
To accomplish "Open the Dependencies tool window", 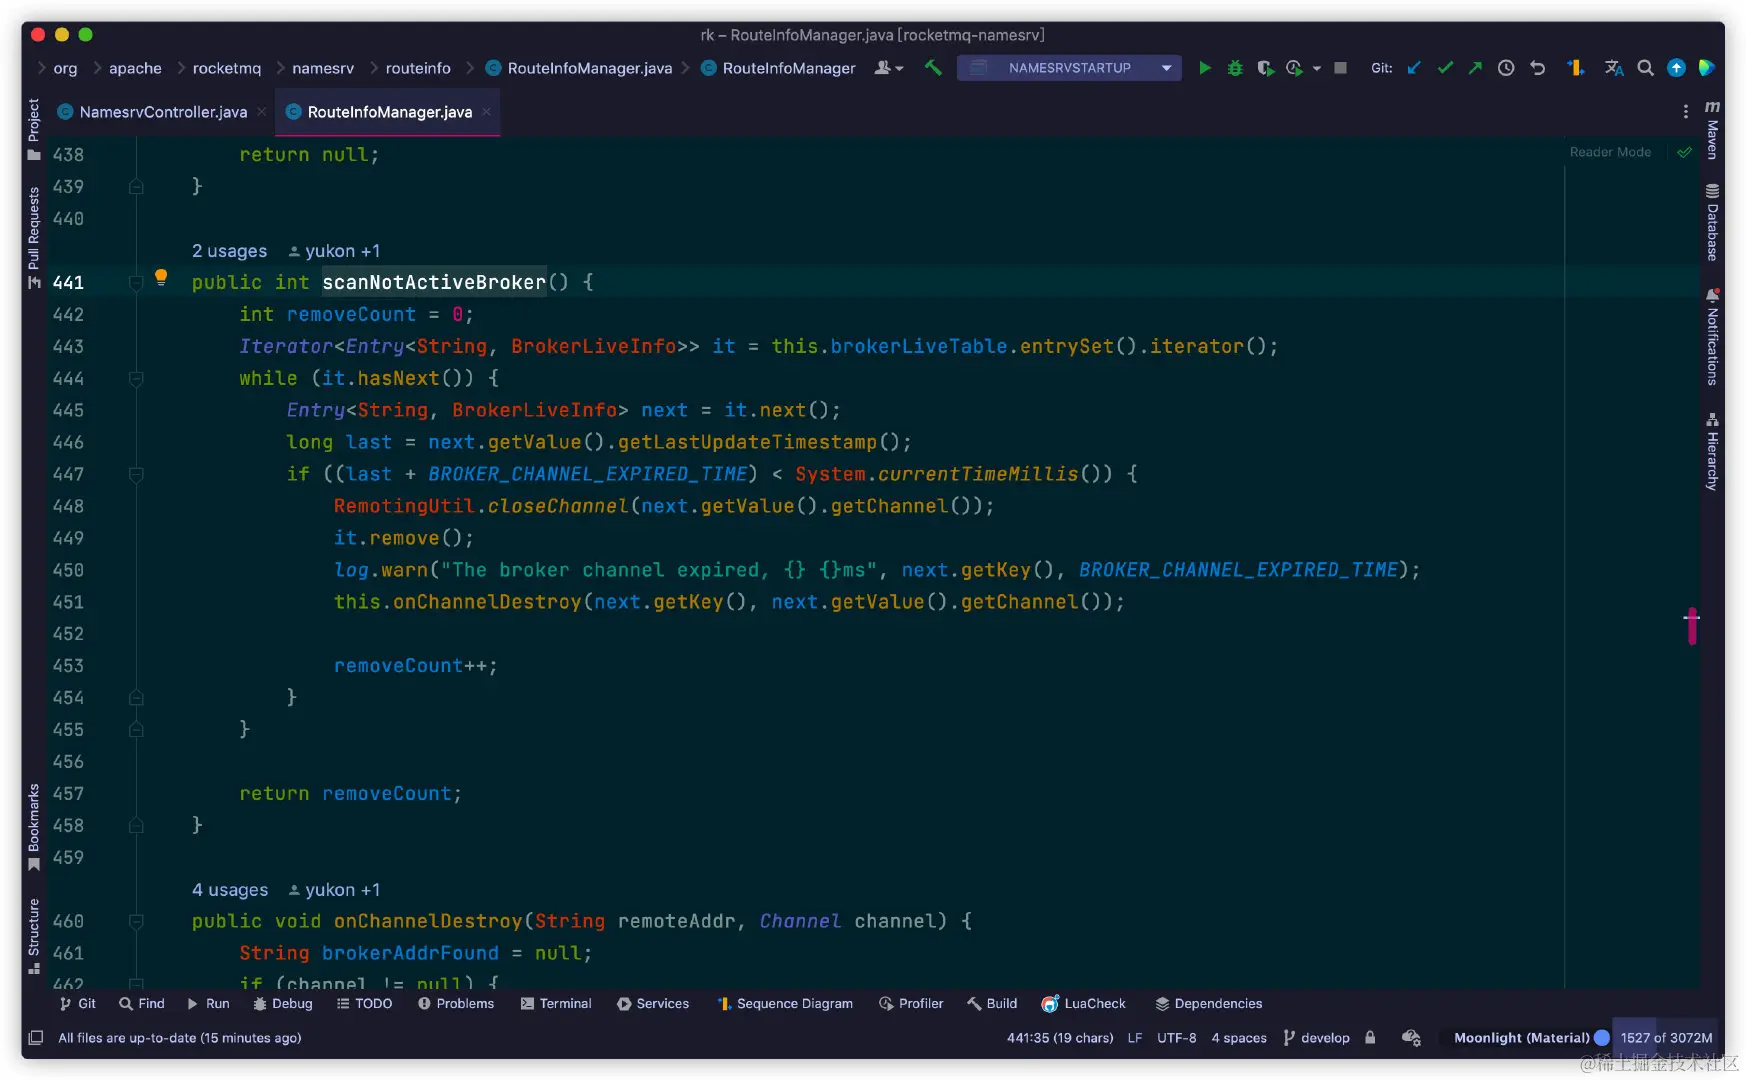I will tap(1209, 1003).
